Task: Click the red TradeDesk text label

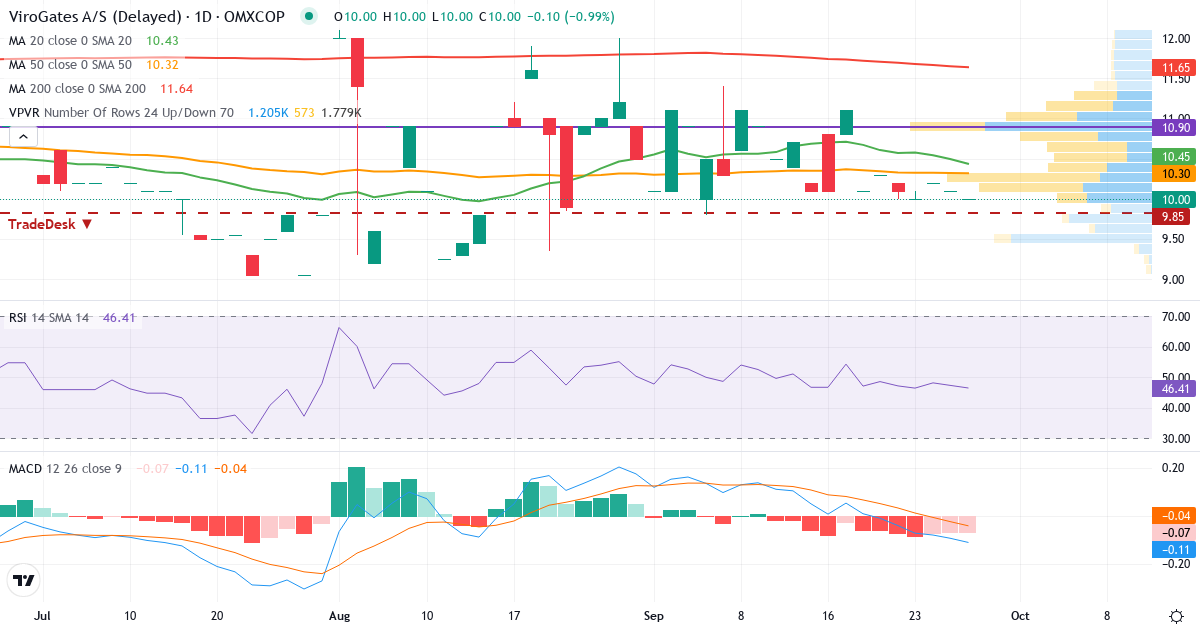Action: tap(43, 224)
